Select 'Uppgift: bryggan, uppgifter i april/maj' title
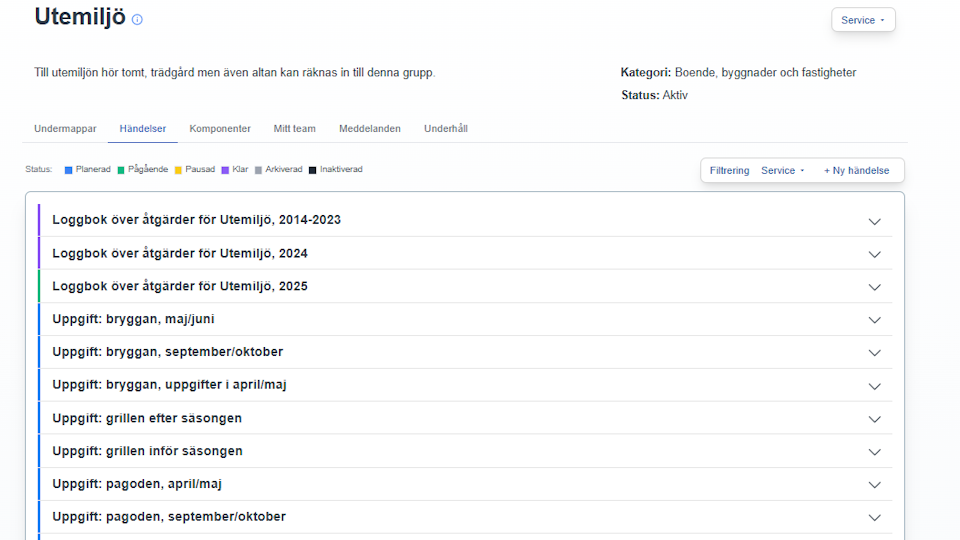 coord(170,385)
